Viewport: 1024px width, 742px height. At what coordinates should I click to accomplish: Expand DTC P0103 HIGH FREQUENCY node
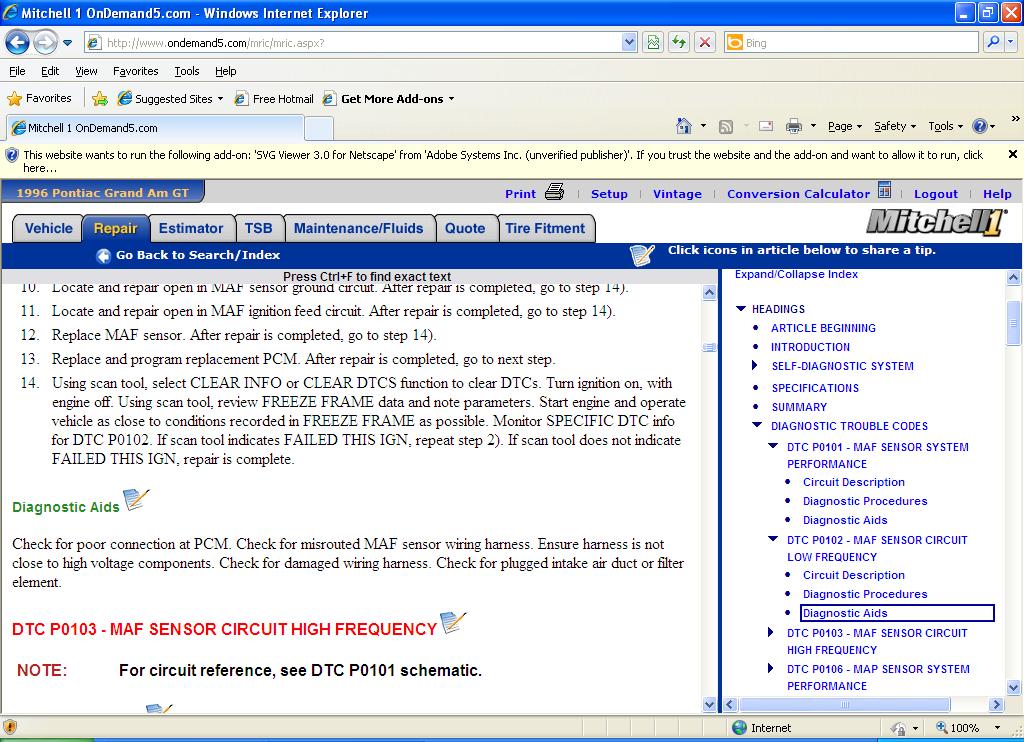pyautogui.click(x=771, y=632)
